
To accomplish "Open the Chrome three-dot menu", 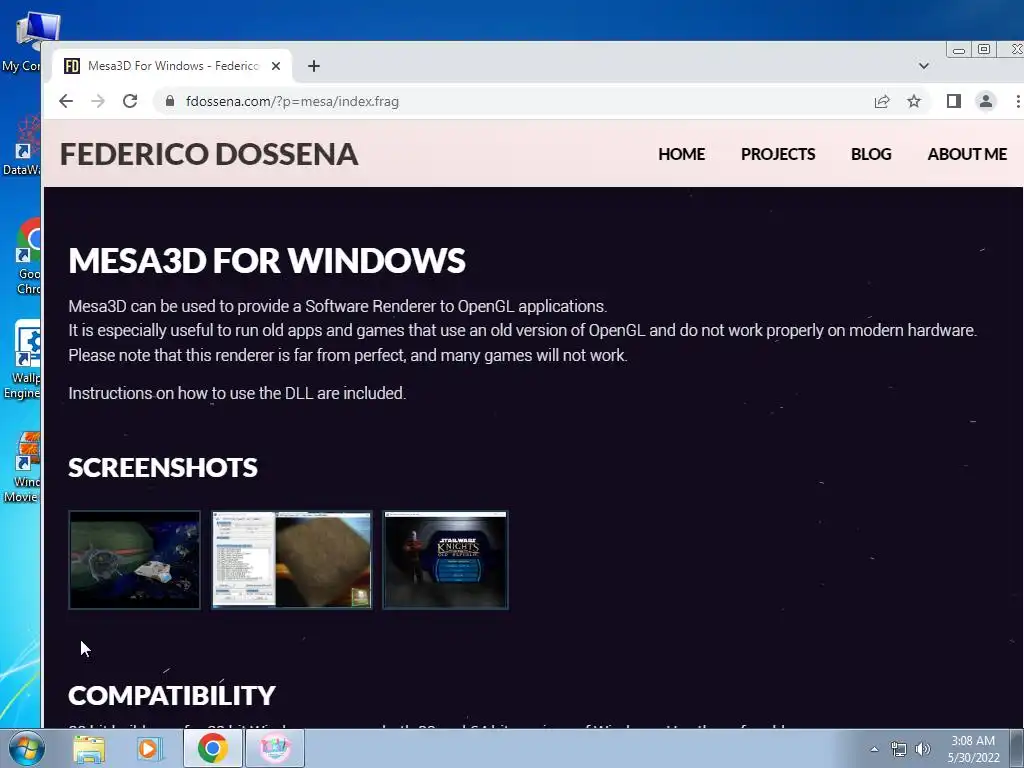I will coord(1017,101).
